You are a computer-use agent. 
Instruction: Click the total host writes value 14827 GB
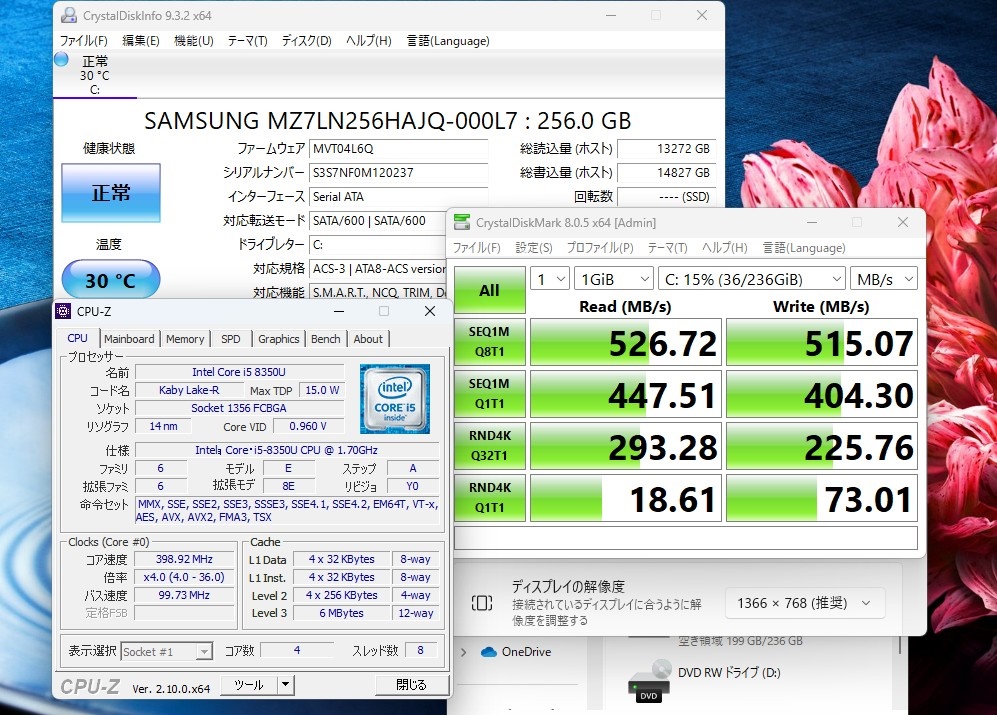coord(666,173)
